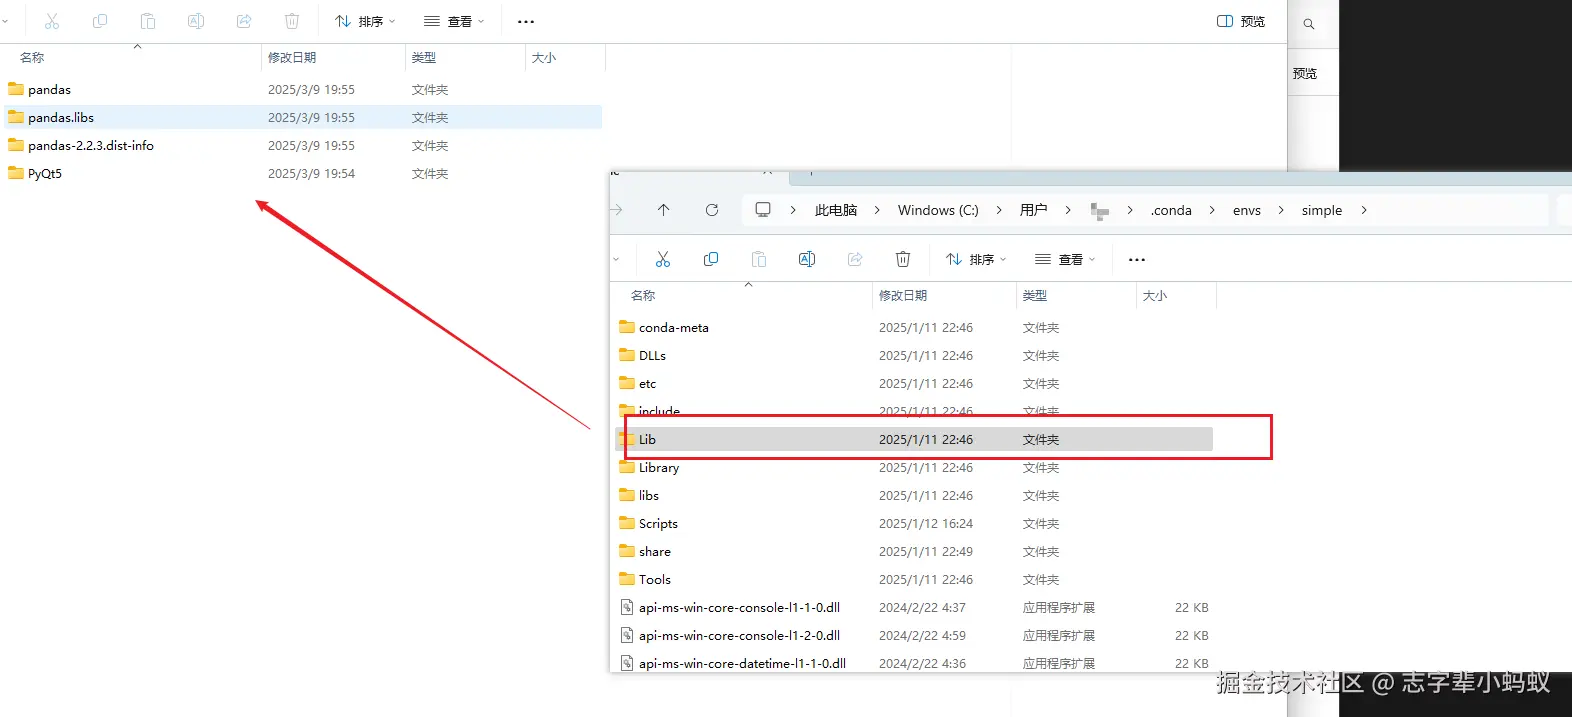
Task: Open 排序 sort dropdown in front Explorer window
Action: [x=976, y=259]
